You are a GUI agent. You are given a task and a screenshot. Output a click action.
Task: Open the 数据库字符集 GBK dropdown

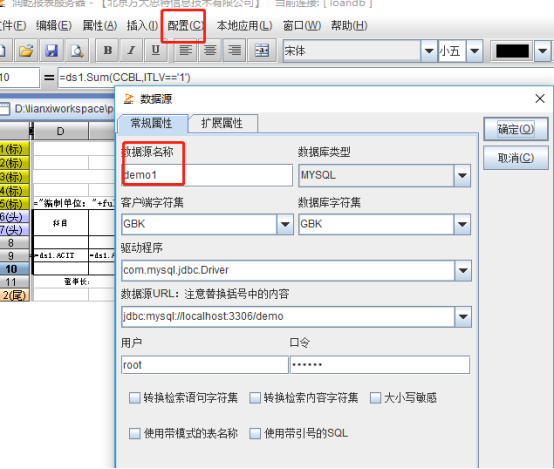pos(462,224)
